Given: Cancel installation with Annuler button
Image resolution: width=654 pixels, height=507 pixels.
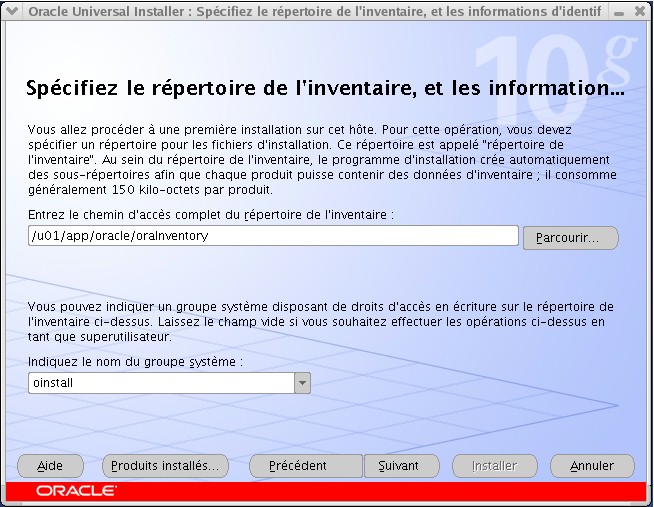Looking at the screenshot, I should 592,466.
